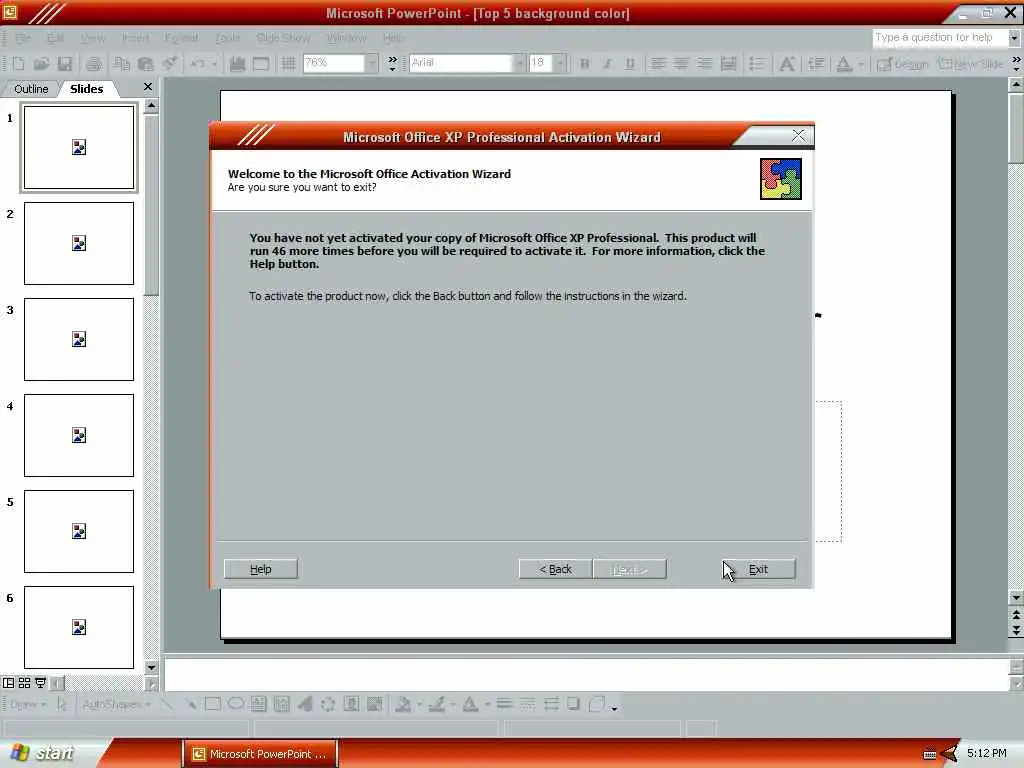This screenshot has height=768, width=1024.
Task: Click the Help button in the wizard
Action: 261,569
